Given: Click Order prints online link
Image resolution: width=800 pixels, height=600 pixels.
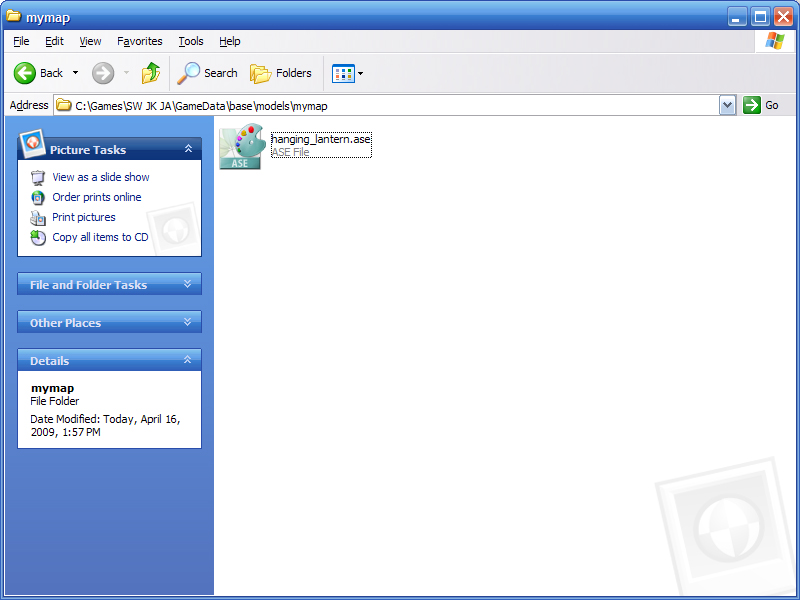Looking at the screenshot, I should tap(96, 197).
